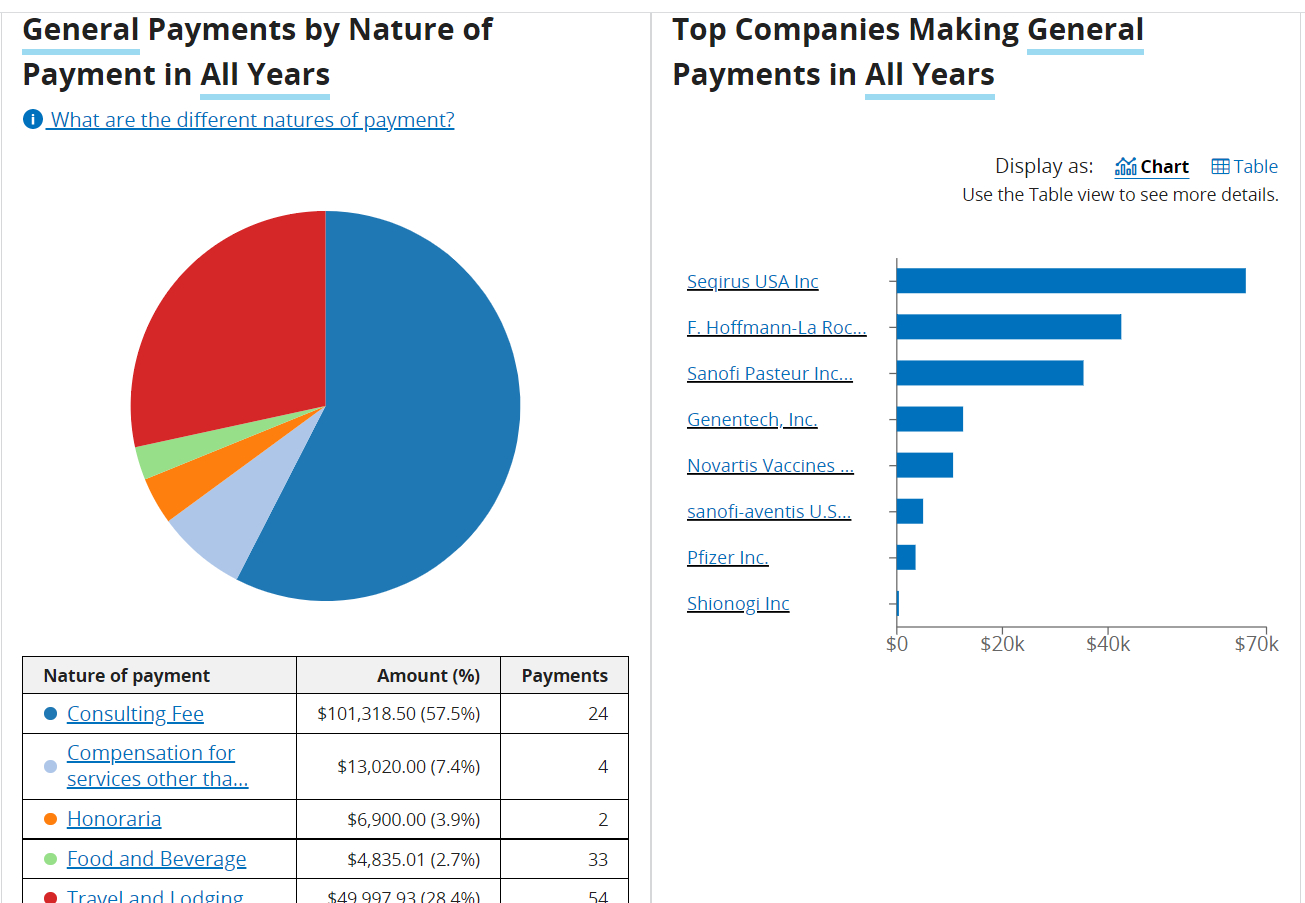
Task: Open the Shionogi Inc link
Action: click(738, 603)
